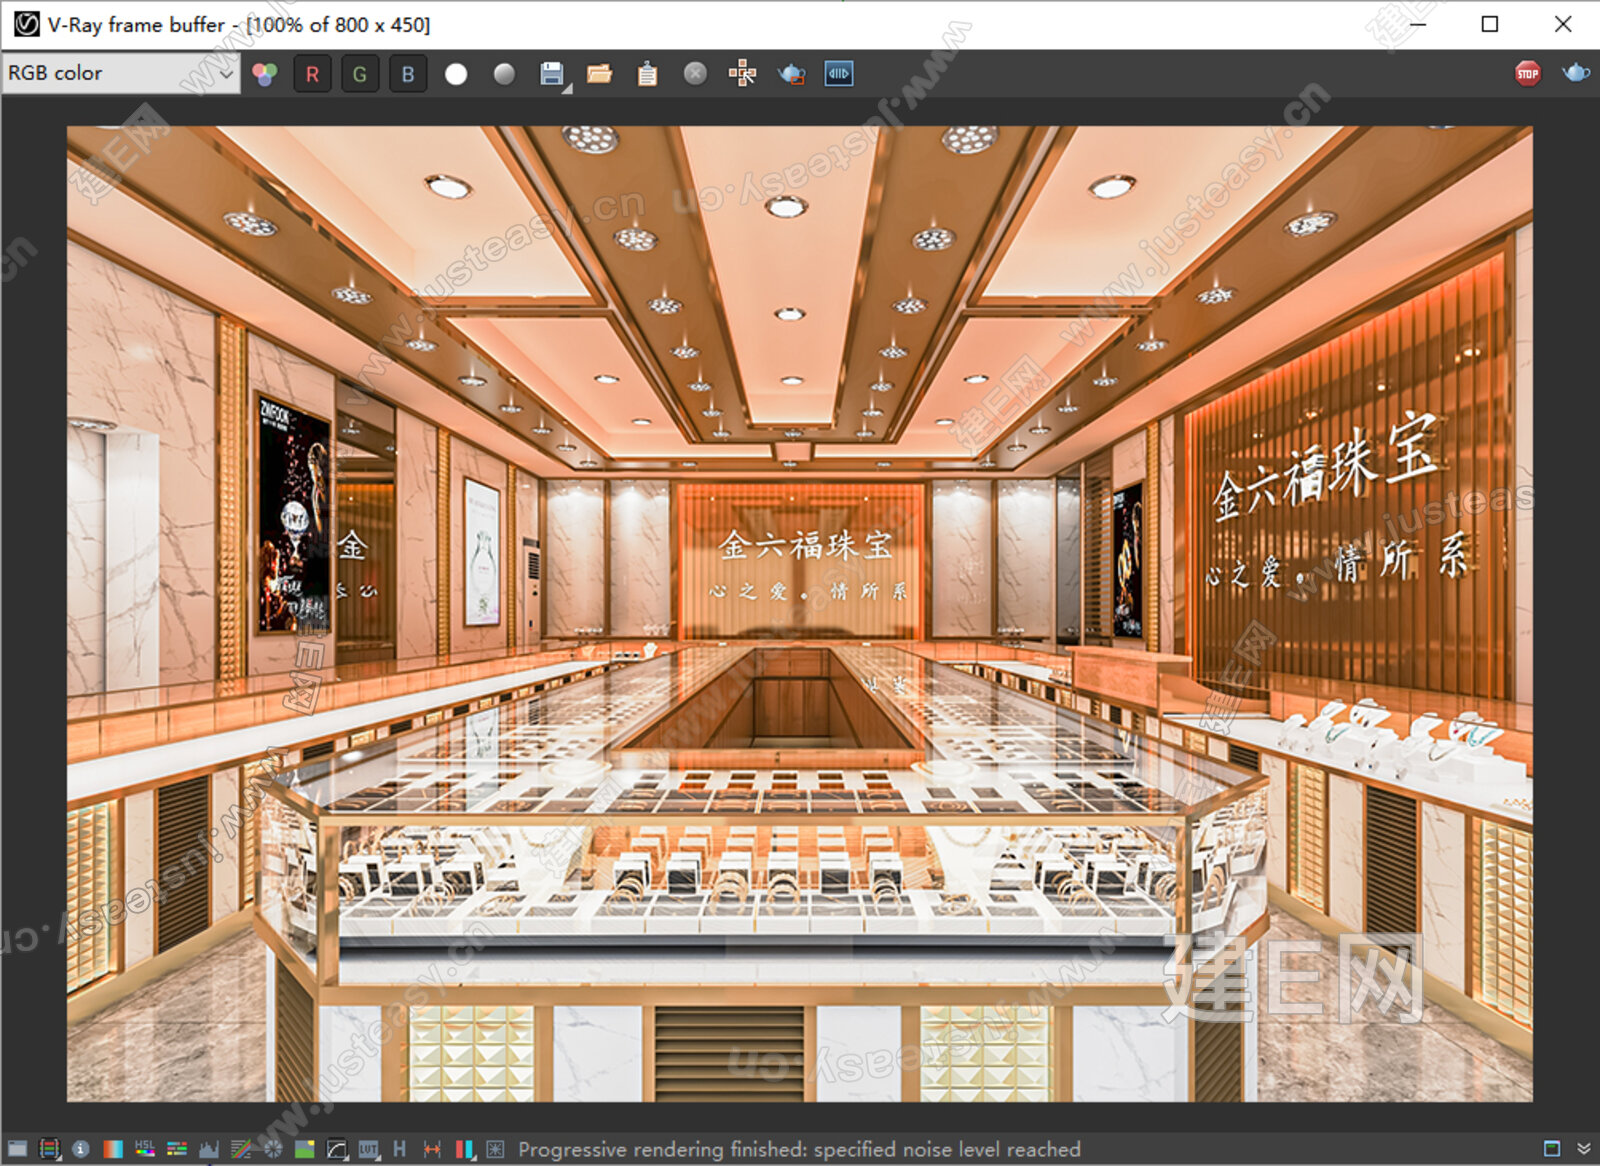The height and width of the screenshot is (1166, 1600).
Task: Enable monochromatic mode gray sphere
Action: pos(504,74)
